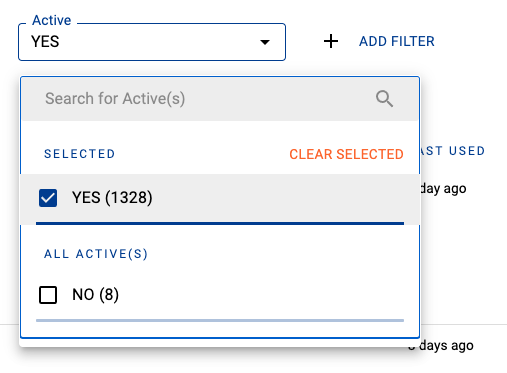Sort by the LAST USED column header
The height and width of the screenshot is (373, 507).
453,151
